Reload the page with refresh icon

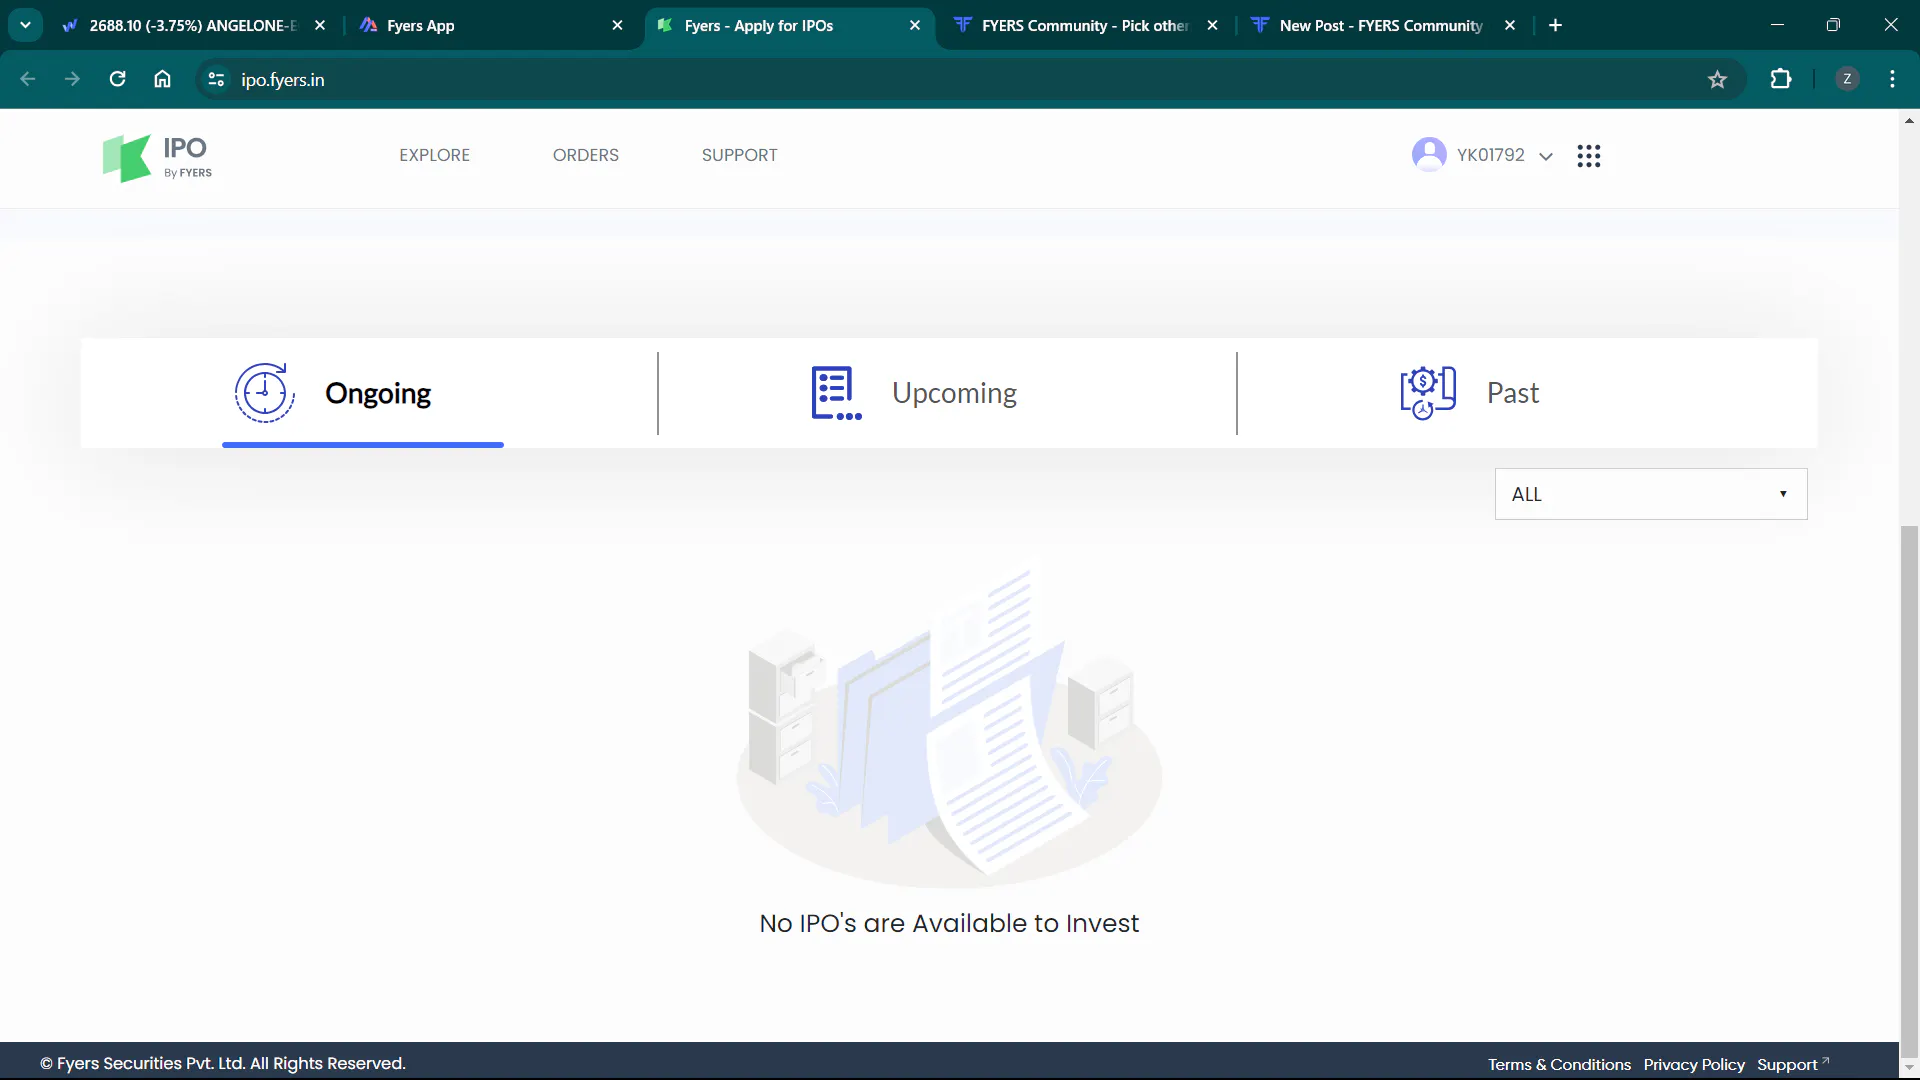[x=117, y=79]
